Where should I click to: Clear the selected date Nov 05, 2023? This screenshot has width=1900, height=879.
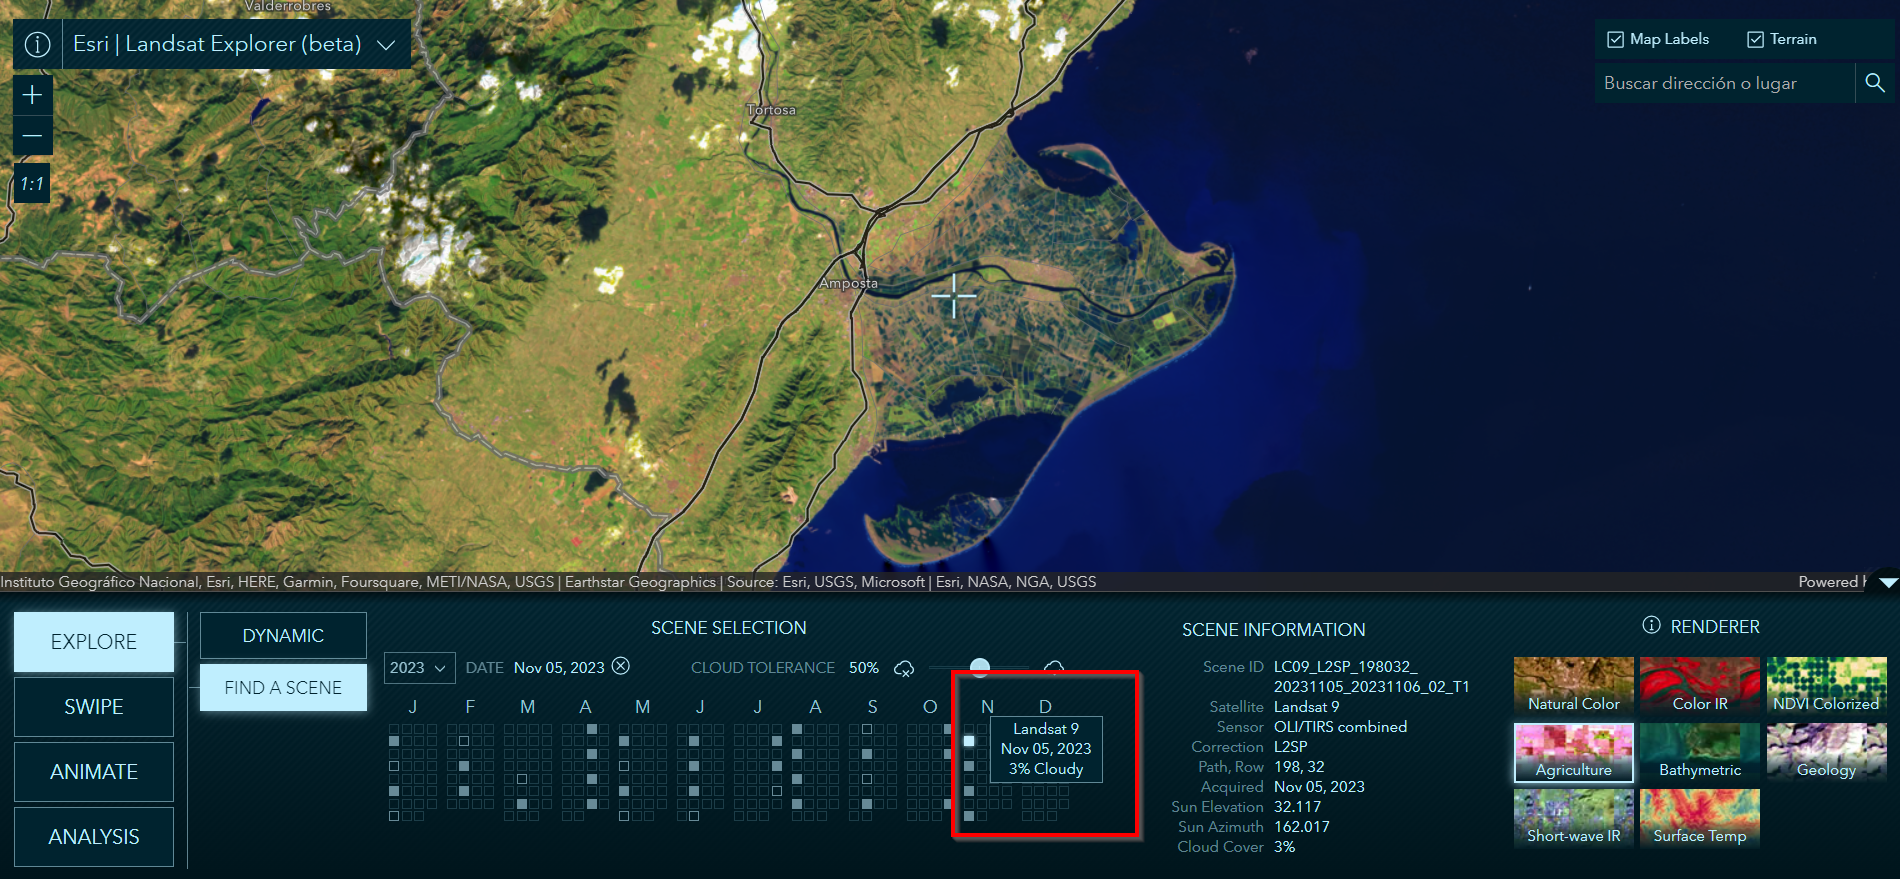tap(621, 666)
